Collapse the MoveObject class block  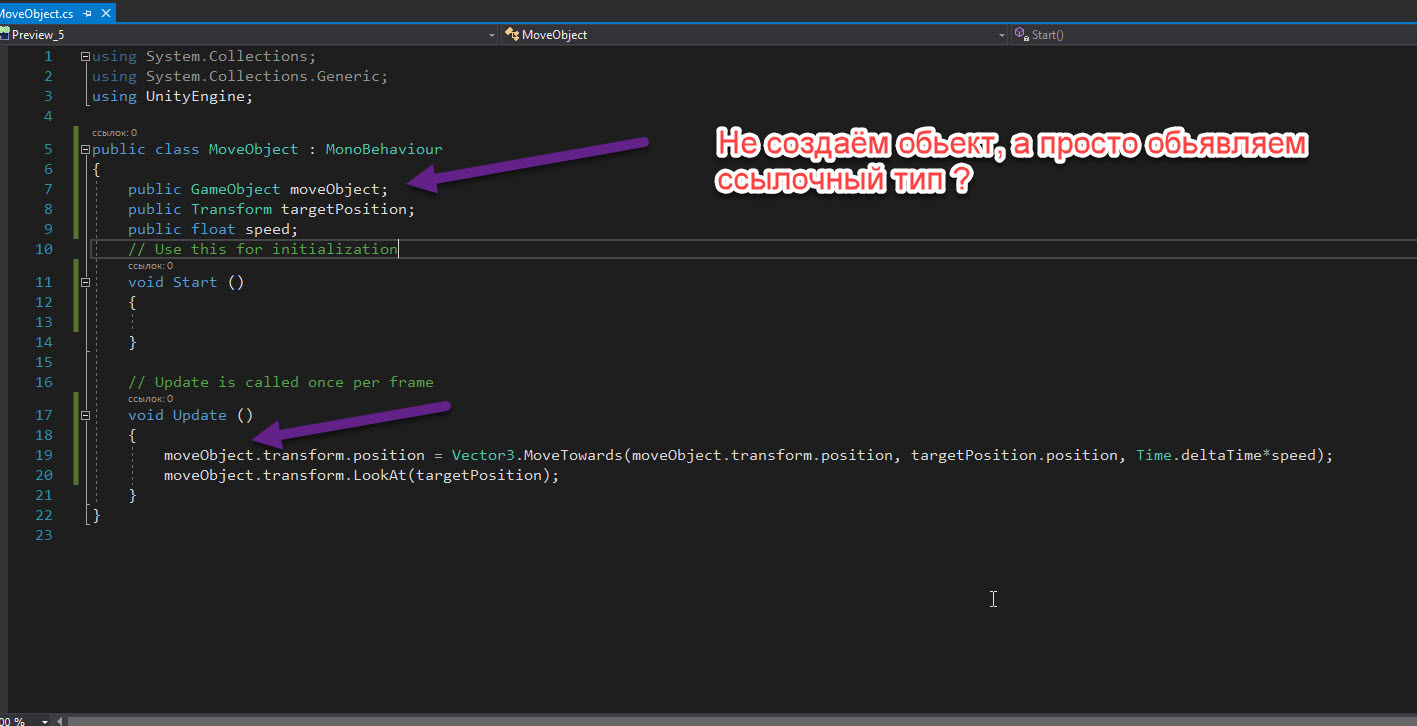point(85,150)
